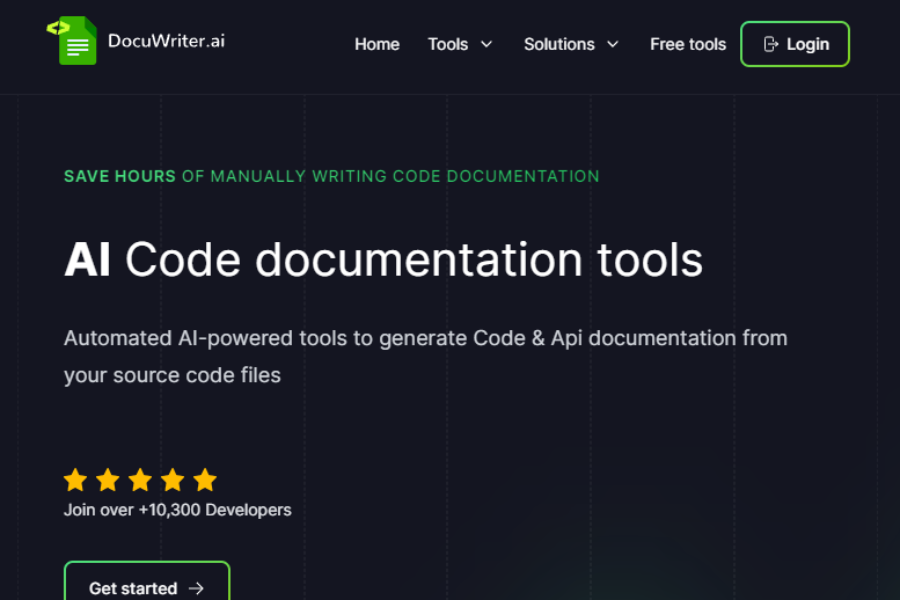Open the Tools chevron arrow
Viewport: 900px width, 600px height.
(x=487, y=44)
